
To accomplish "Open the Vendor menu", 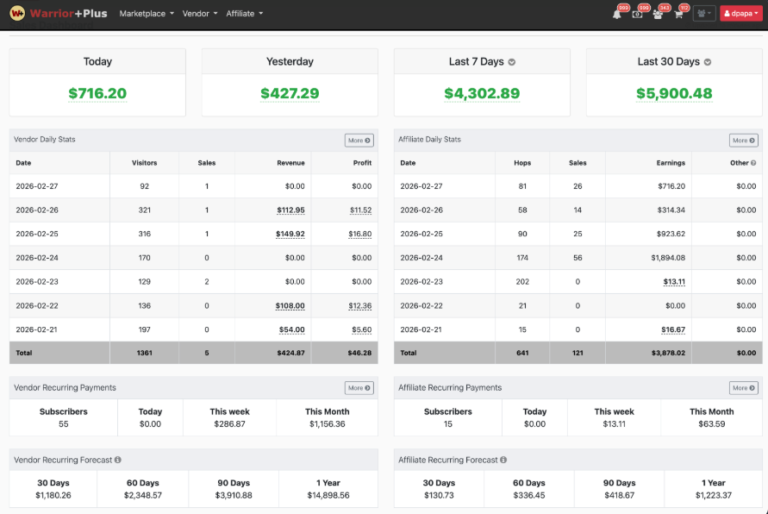I will pyautogui.click(x=199, y=14).
